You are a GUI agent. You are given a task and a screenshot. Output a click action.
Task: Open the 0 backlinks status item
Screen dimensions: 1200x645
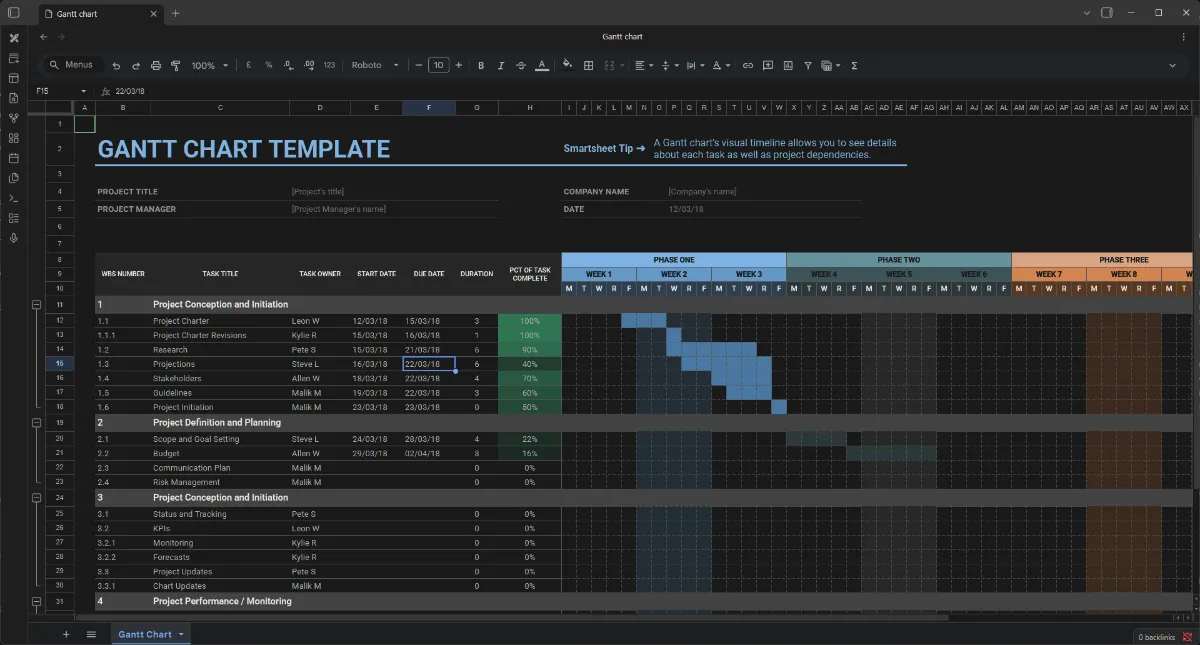(1157, 637)
